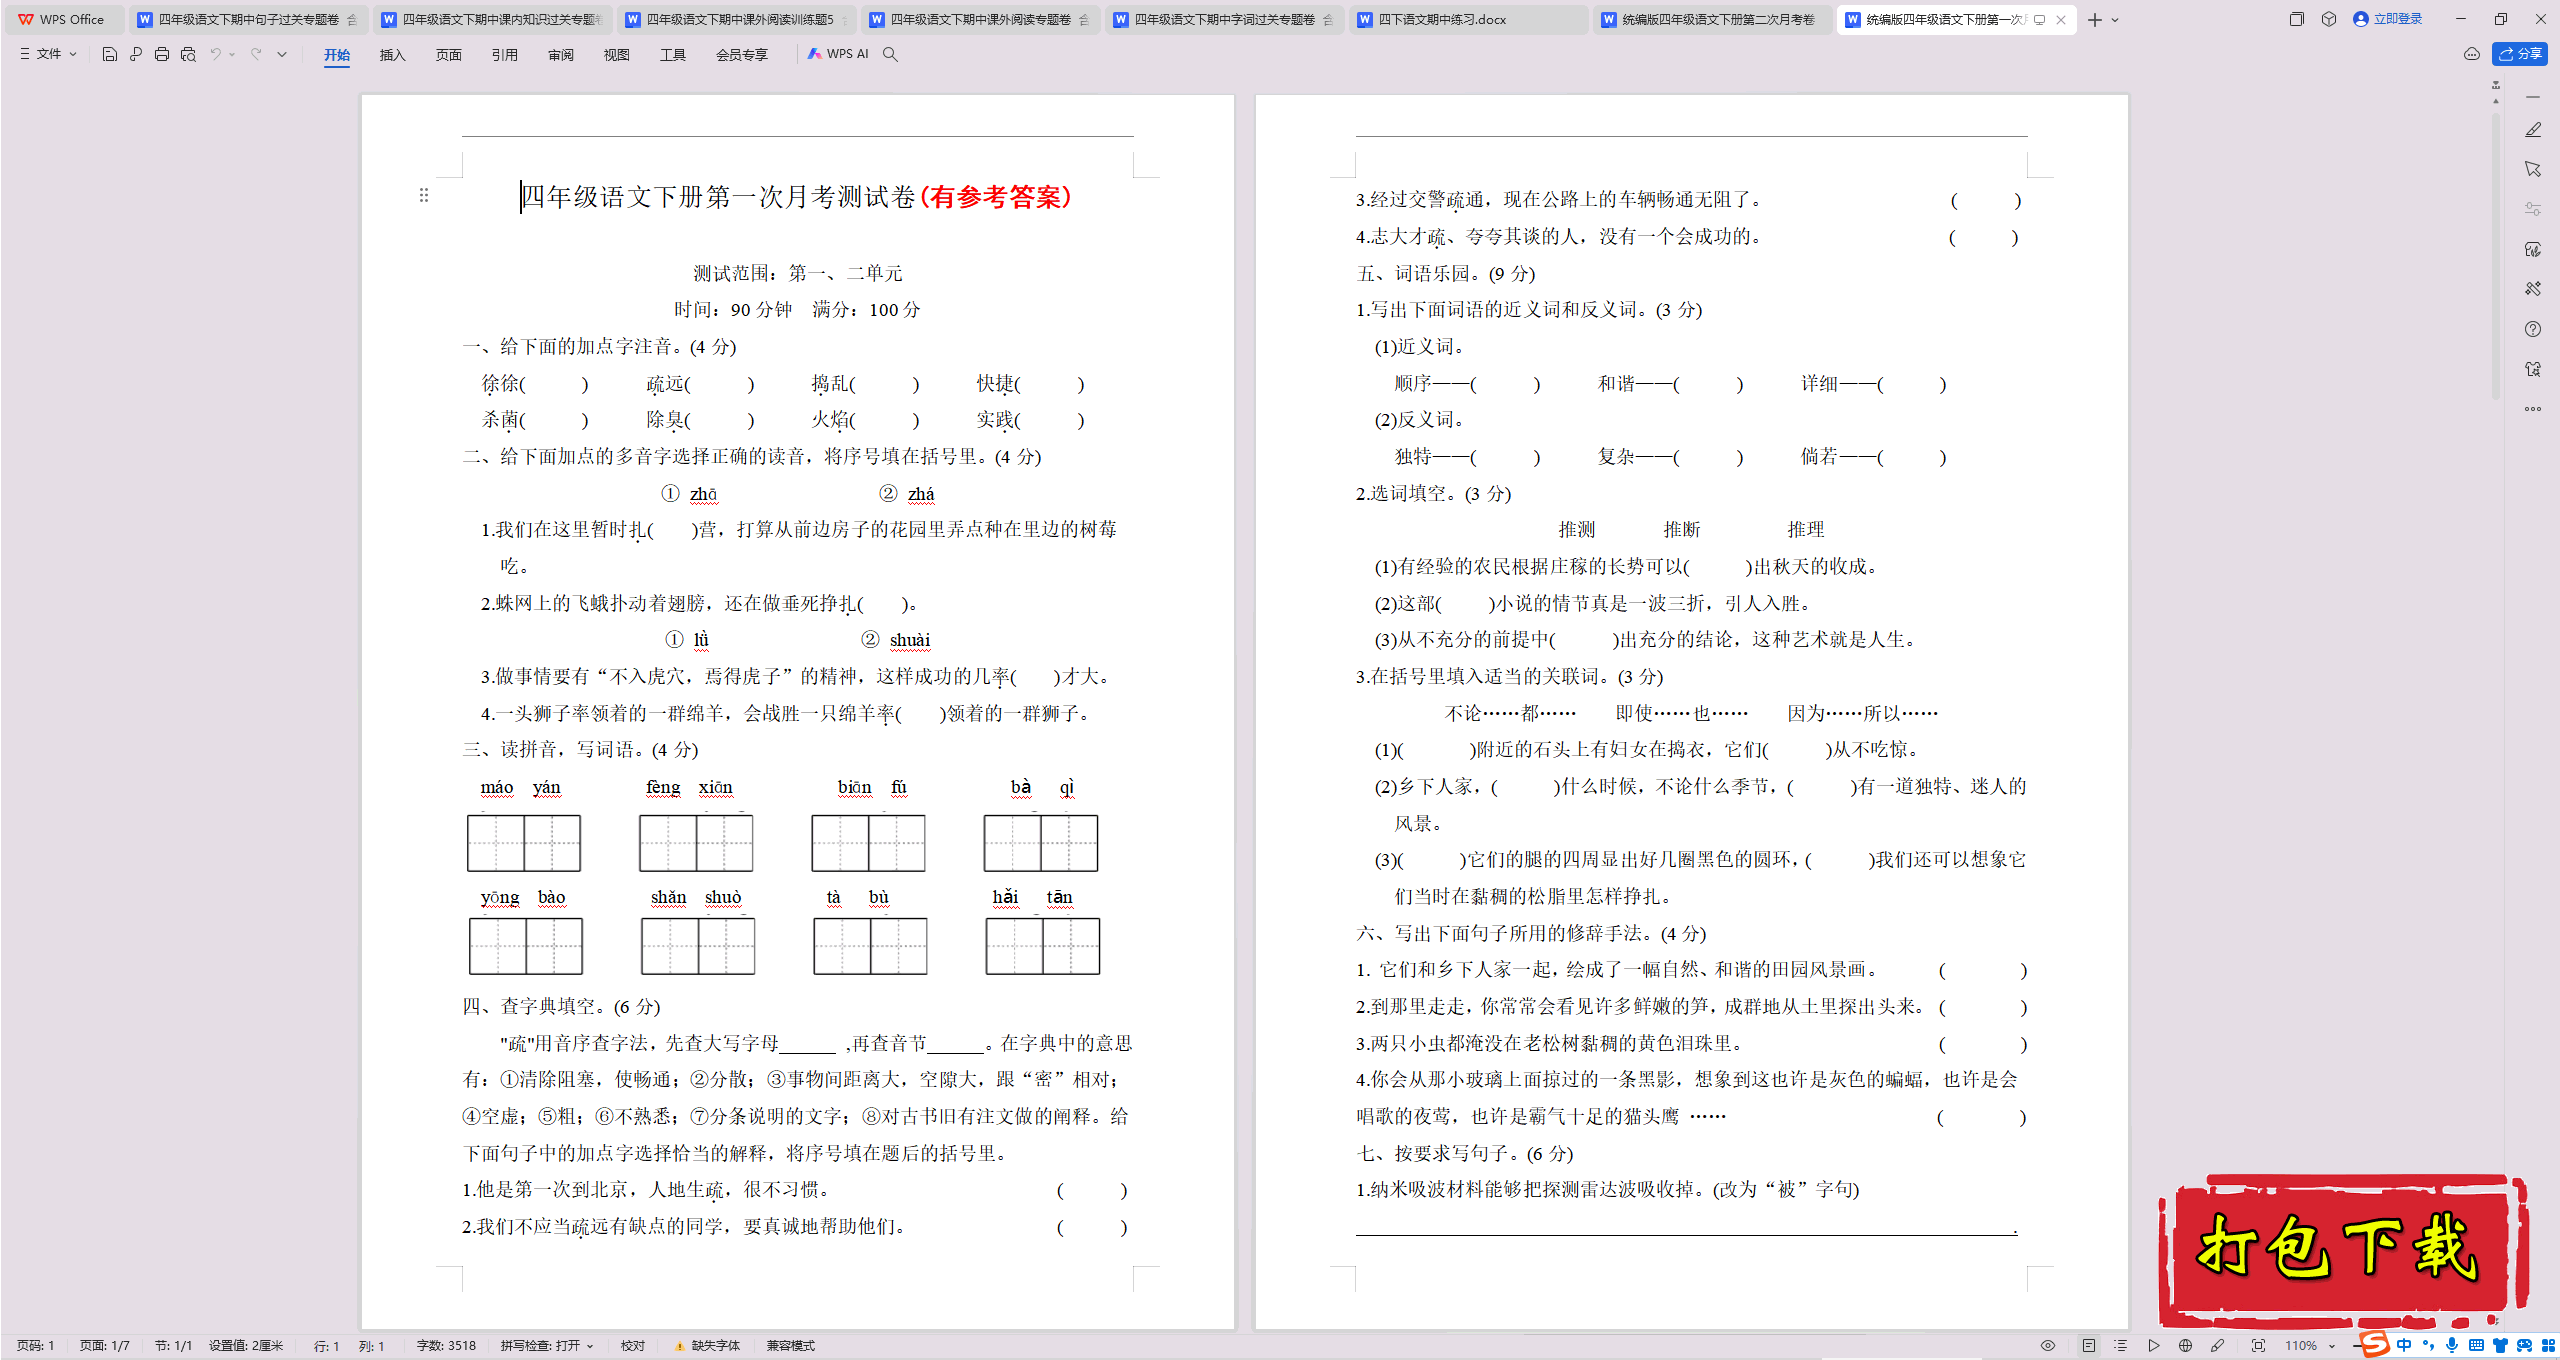Open WPS AI assistant

point(838,54)
